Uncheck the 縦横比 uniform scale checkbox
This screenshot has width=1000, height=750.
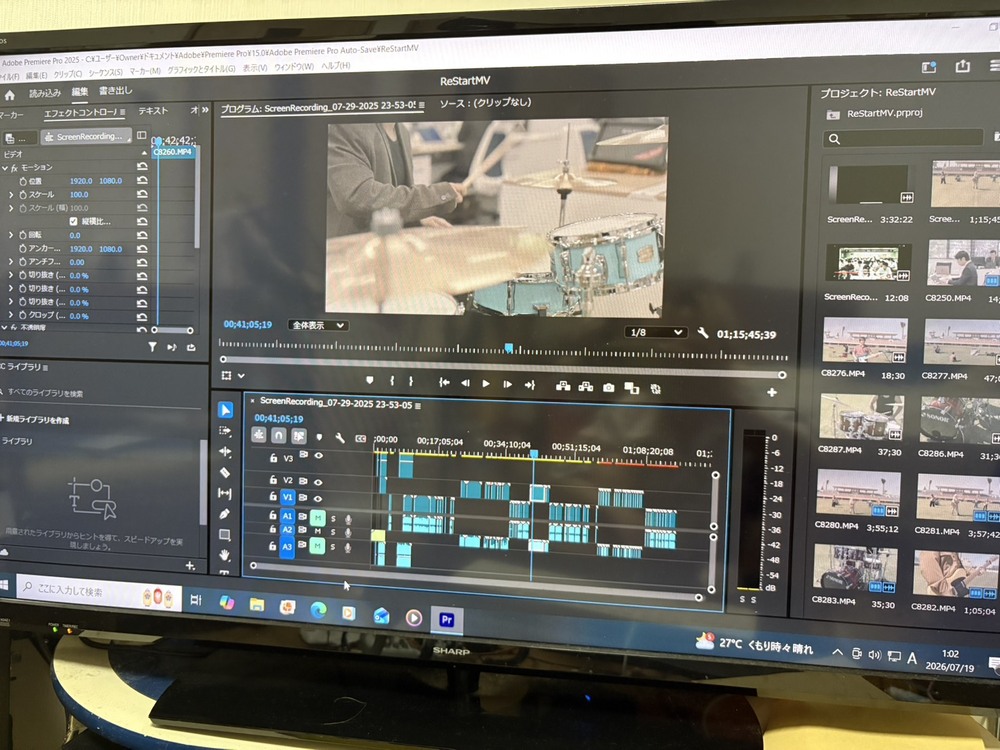tap(73, 221)
